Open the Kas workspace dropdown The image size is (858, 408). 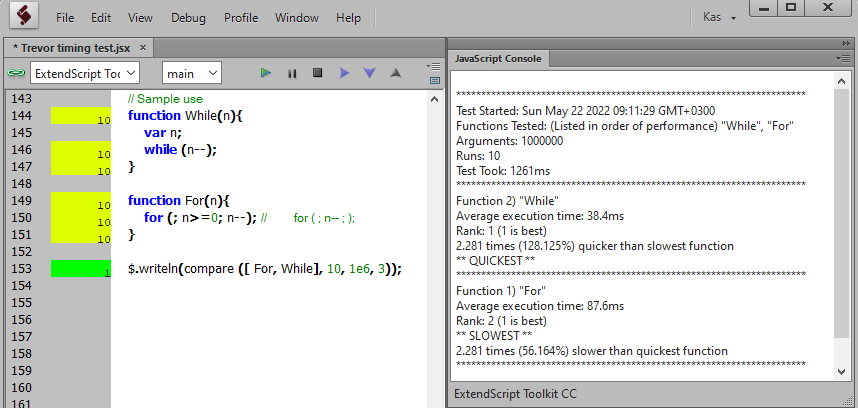(x=720, y=18)
